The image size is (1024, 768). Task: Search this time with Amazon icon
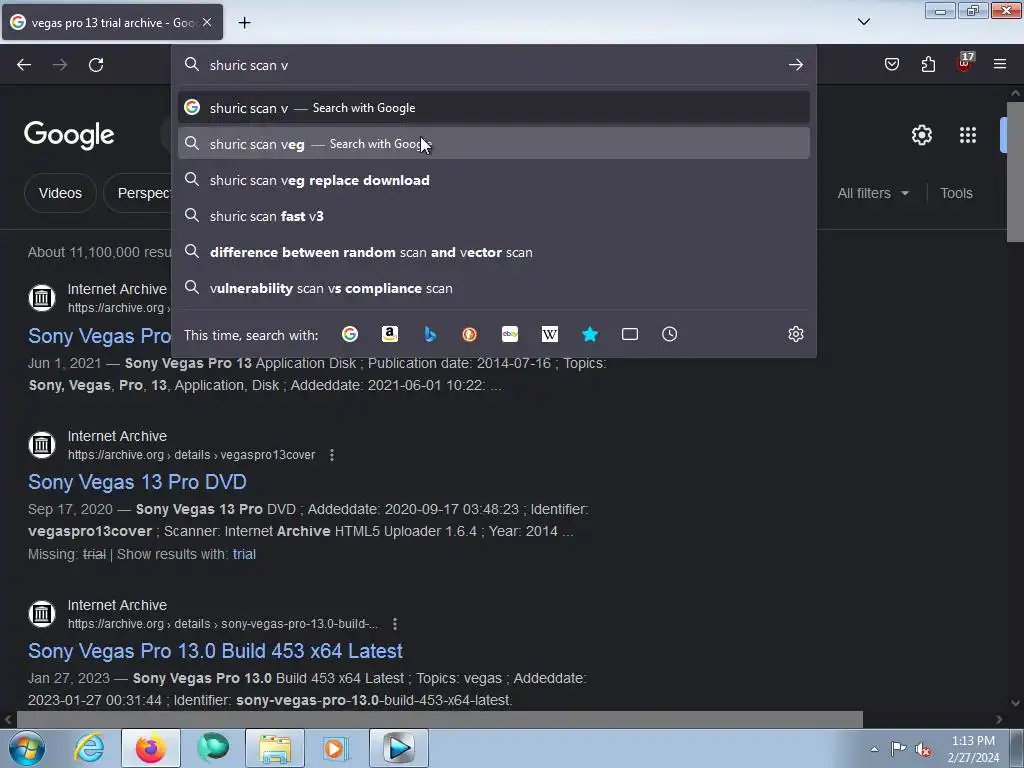[x=390, y=334]
